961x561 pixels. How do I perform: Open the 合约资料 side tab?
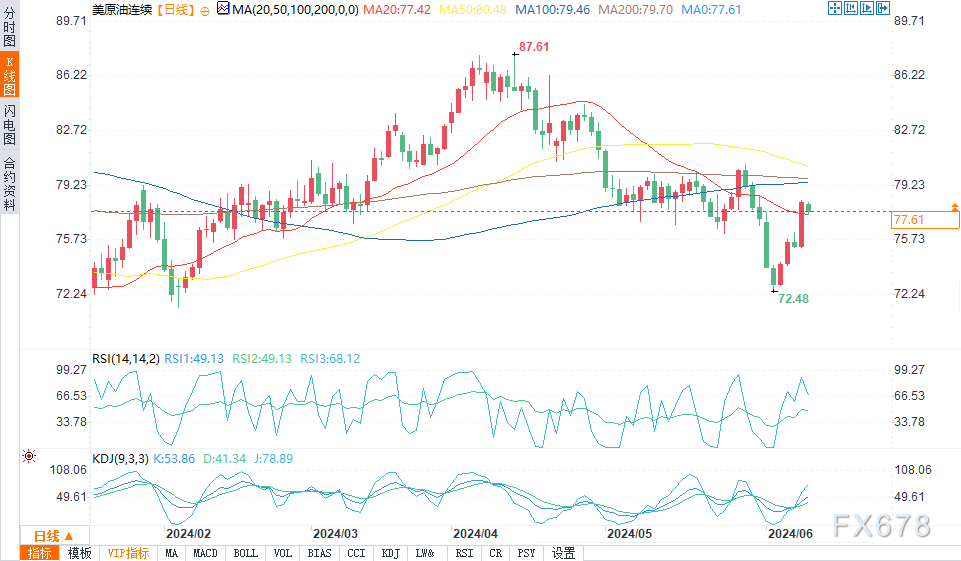[x=9, y=184]
